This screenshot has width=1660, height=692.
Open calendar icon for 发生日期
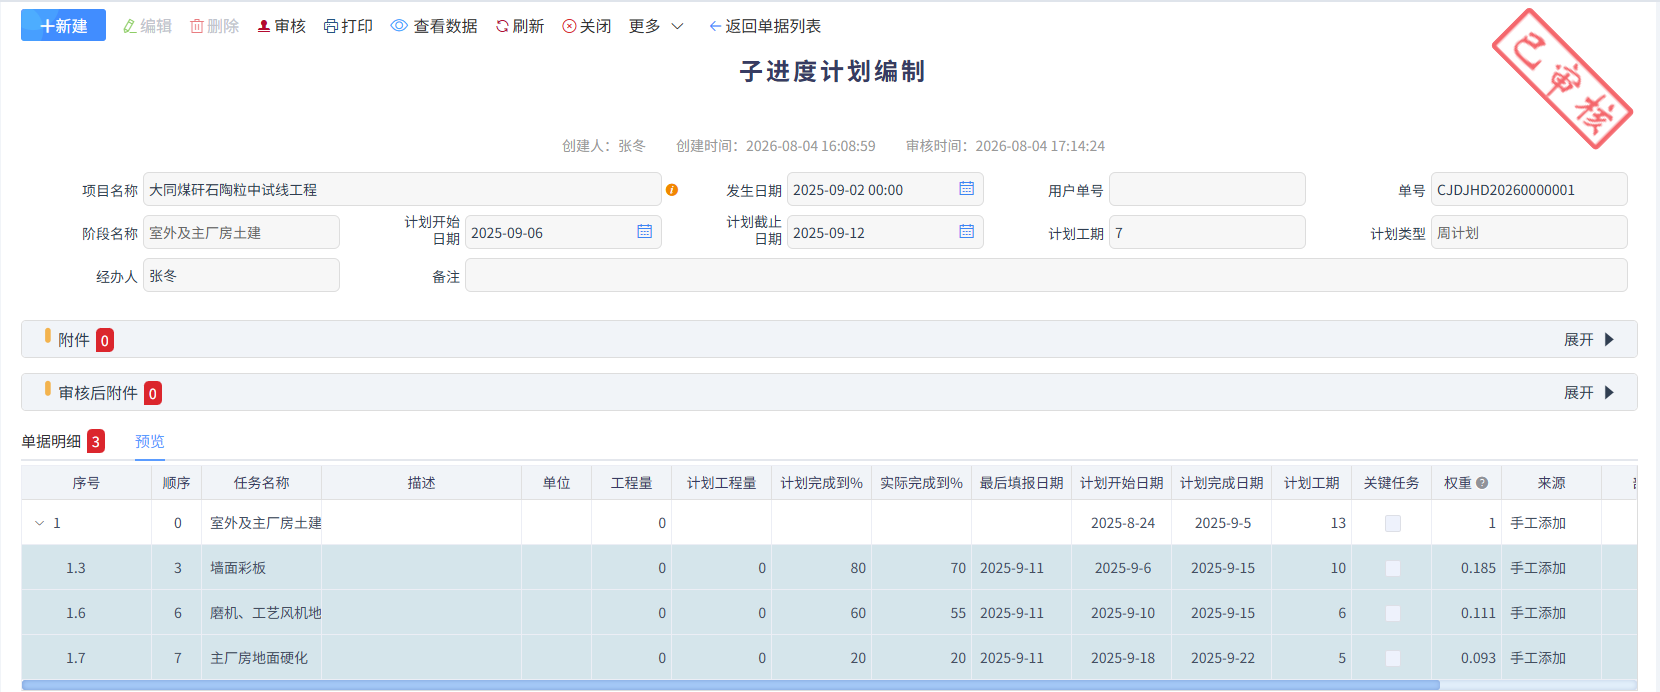coord(966,189)
